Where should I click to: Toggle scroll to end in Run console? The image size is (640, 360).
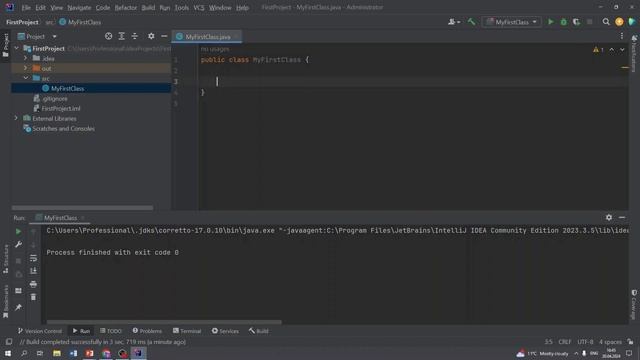(33, 271)
